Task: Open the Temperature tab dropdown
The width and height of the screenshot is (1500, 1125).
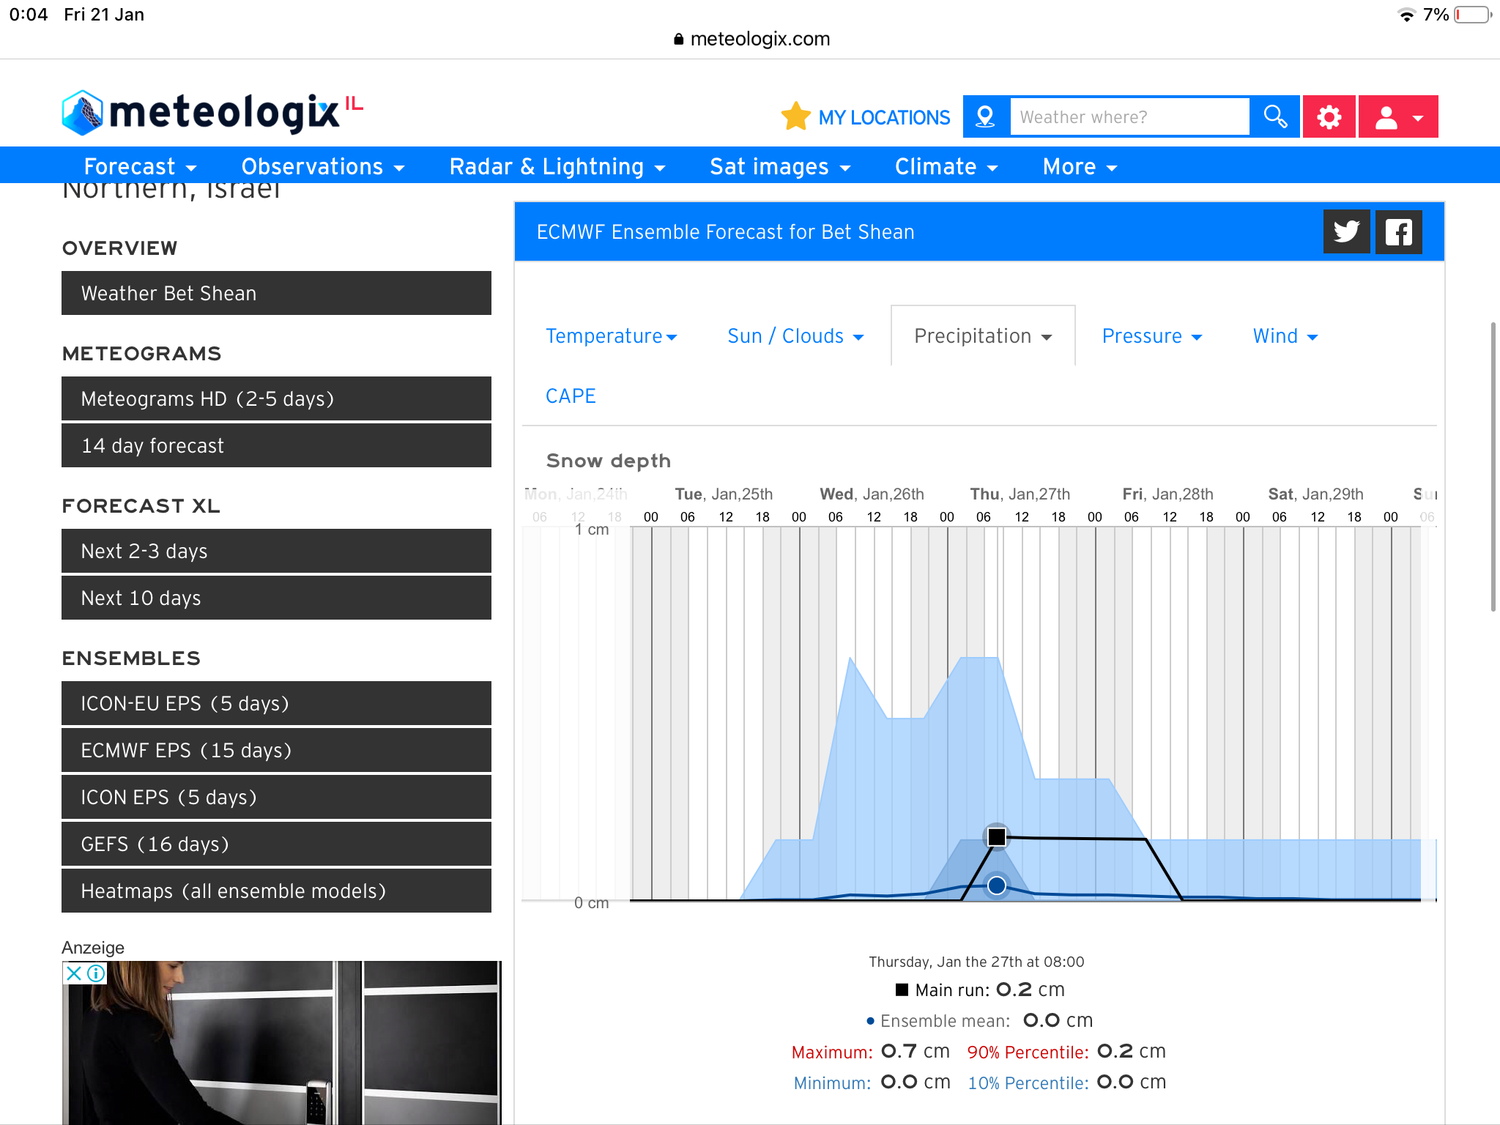Action: 611,336
